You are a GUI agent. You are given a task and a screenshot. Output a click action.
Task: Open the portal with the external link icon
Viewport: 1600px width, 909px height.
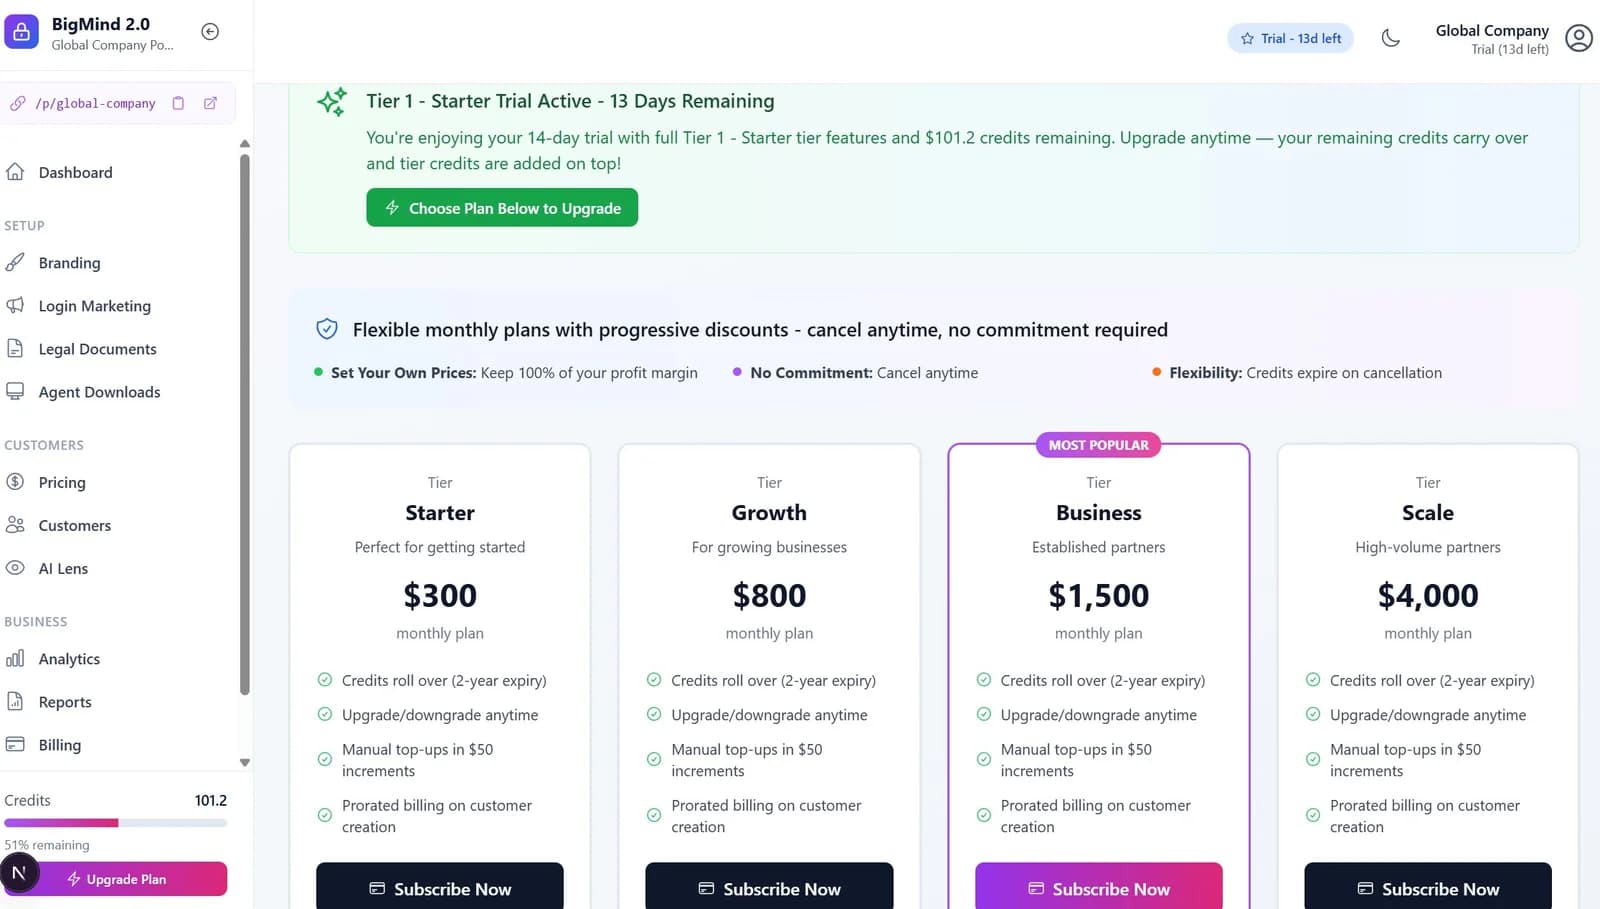pyautogui.click(x=210, y=103)
